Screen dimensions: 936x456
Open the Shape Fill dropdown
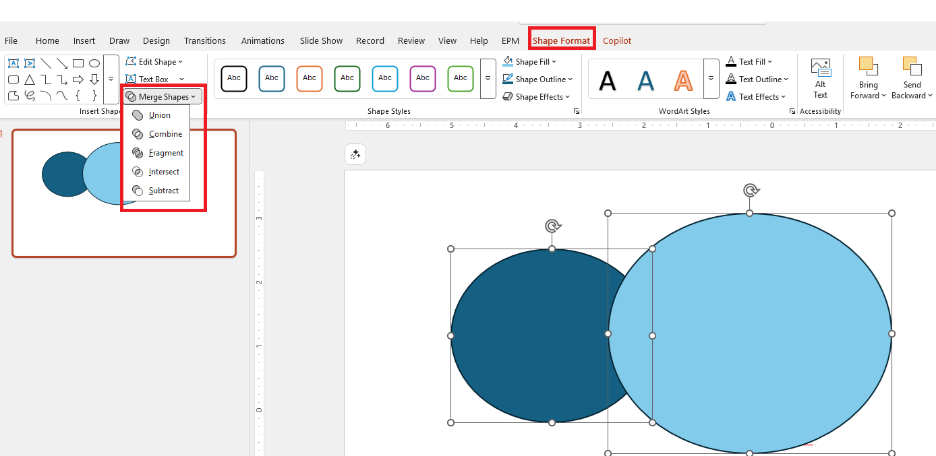coord(529,61)
